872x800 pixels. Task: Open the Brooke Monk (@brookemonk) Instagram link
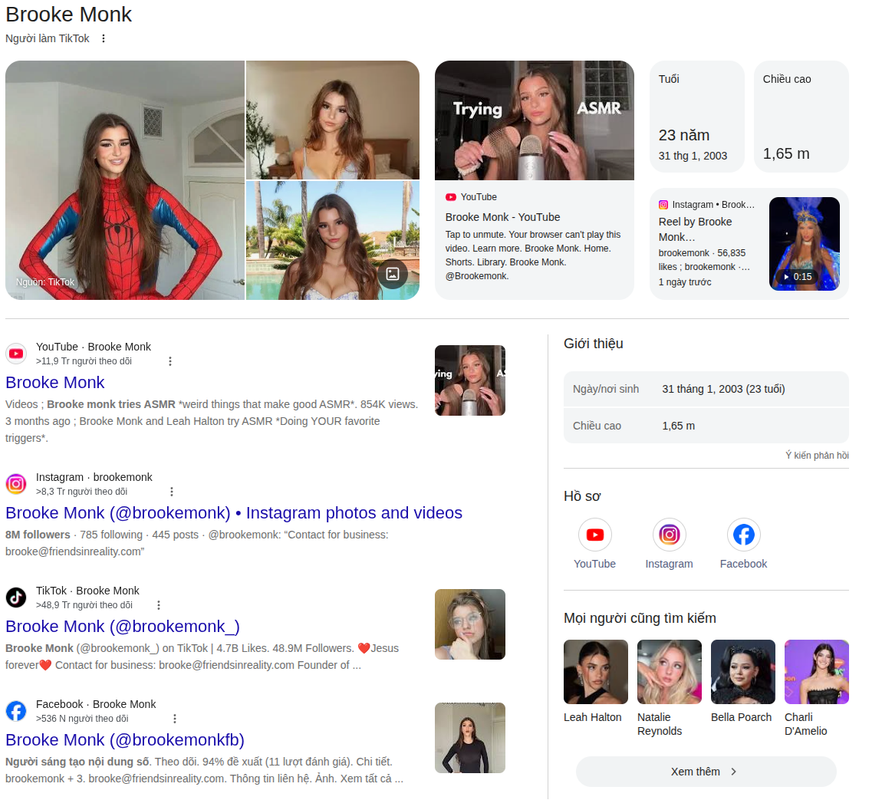pyautogui.click(x=234, y=513)
